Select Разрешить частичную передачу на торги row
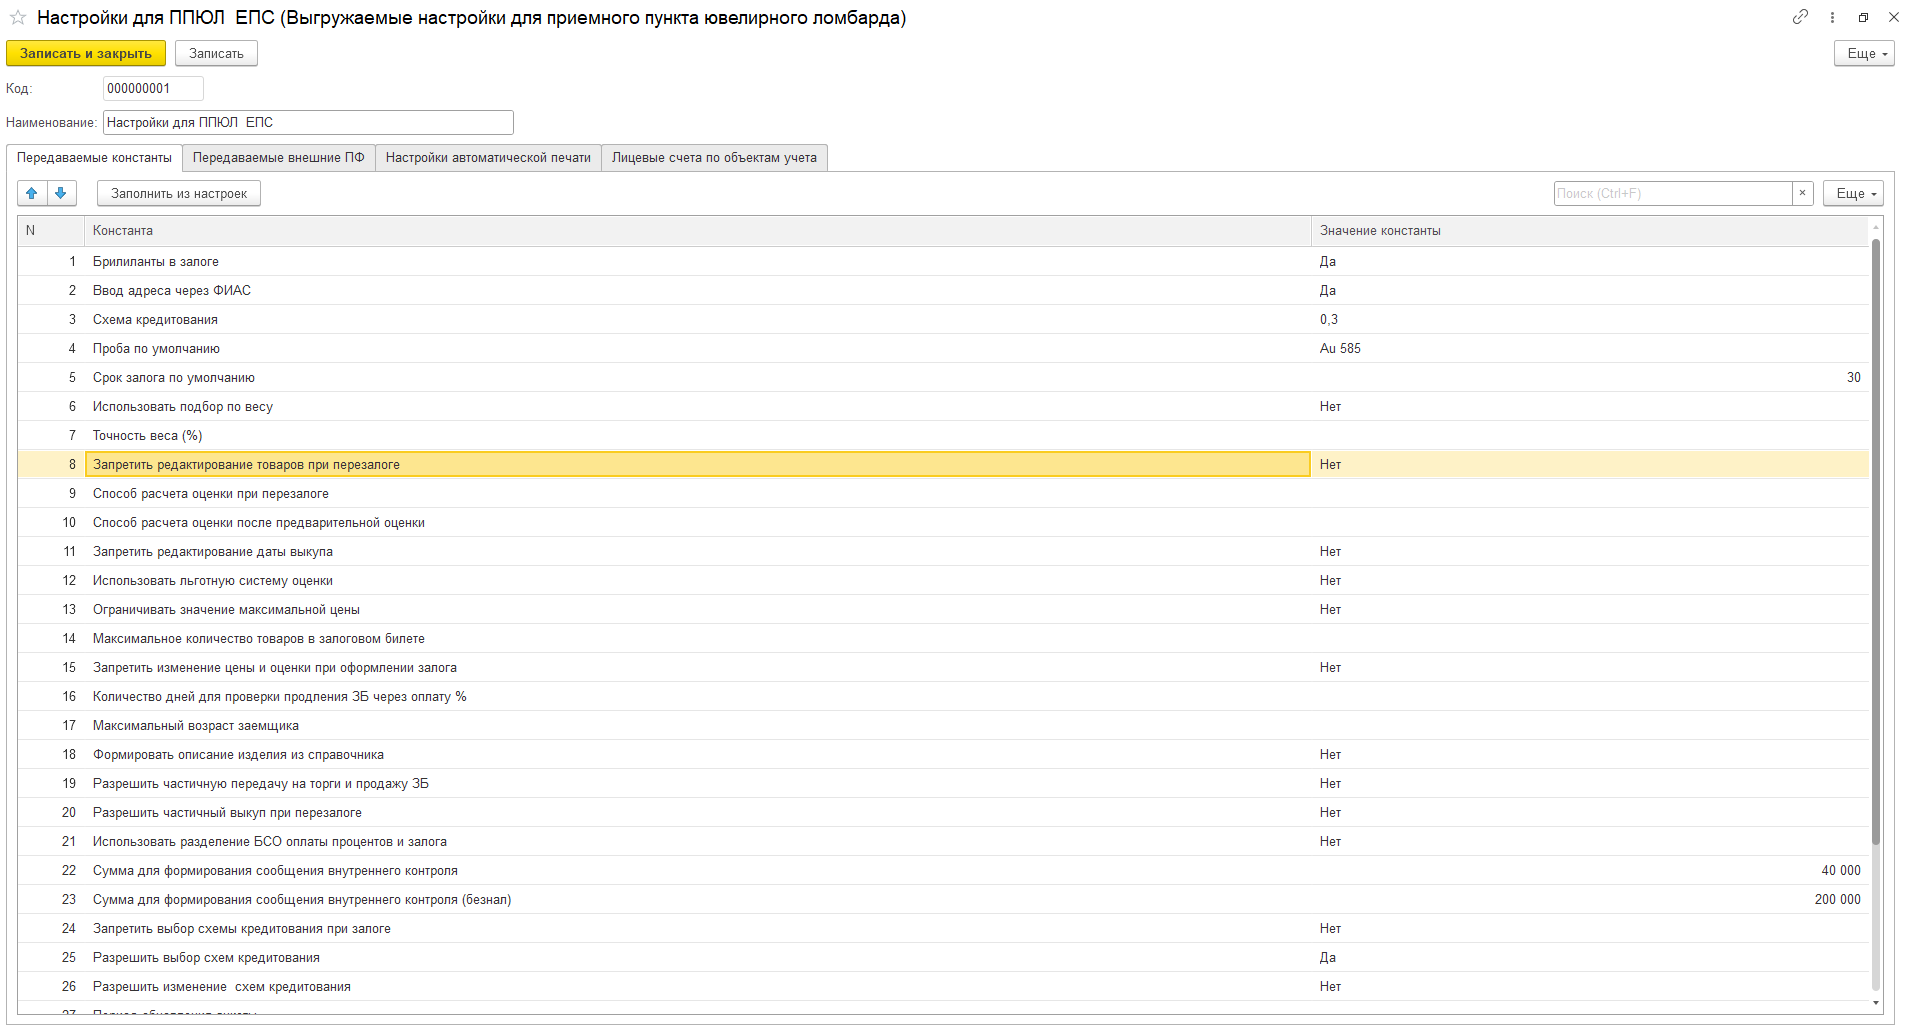Screen dimensions: 1910x1031 943,783
